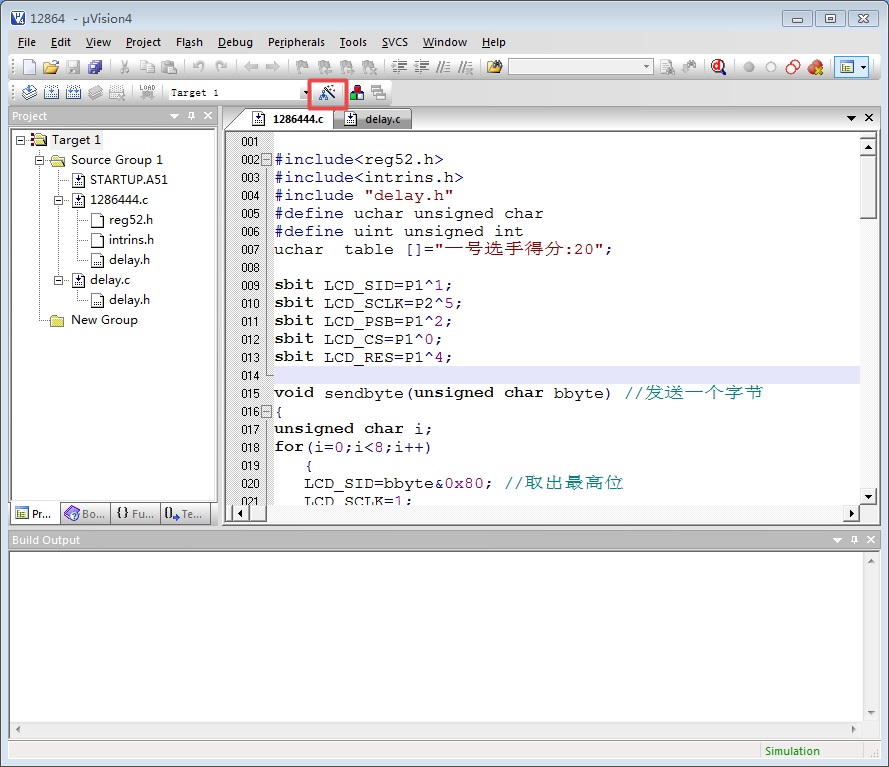Click editor horizontal scroll right arrow
889x767 pixels.
click(x=851, y=514)
